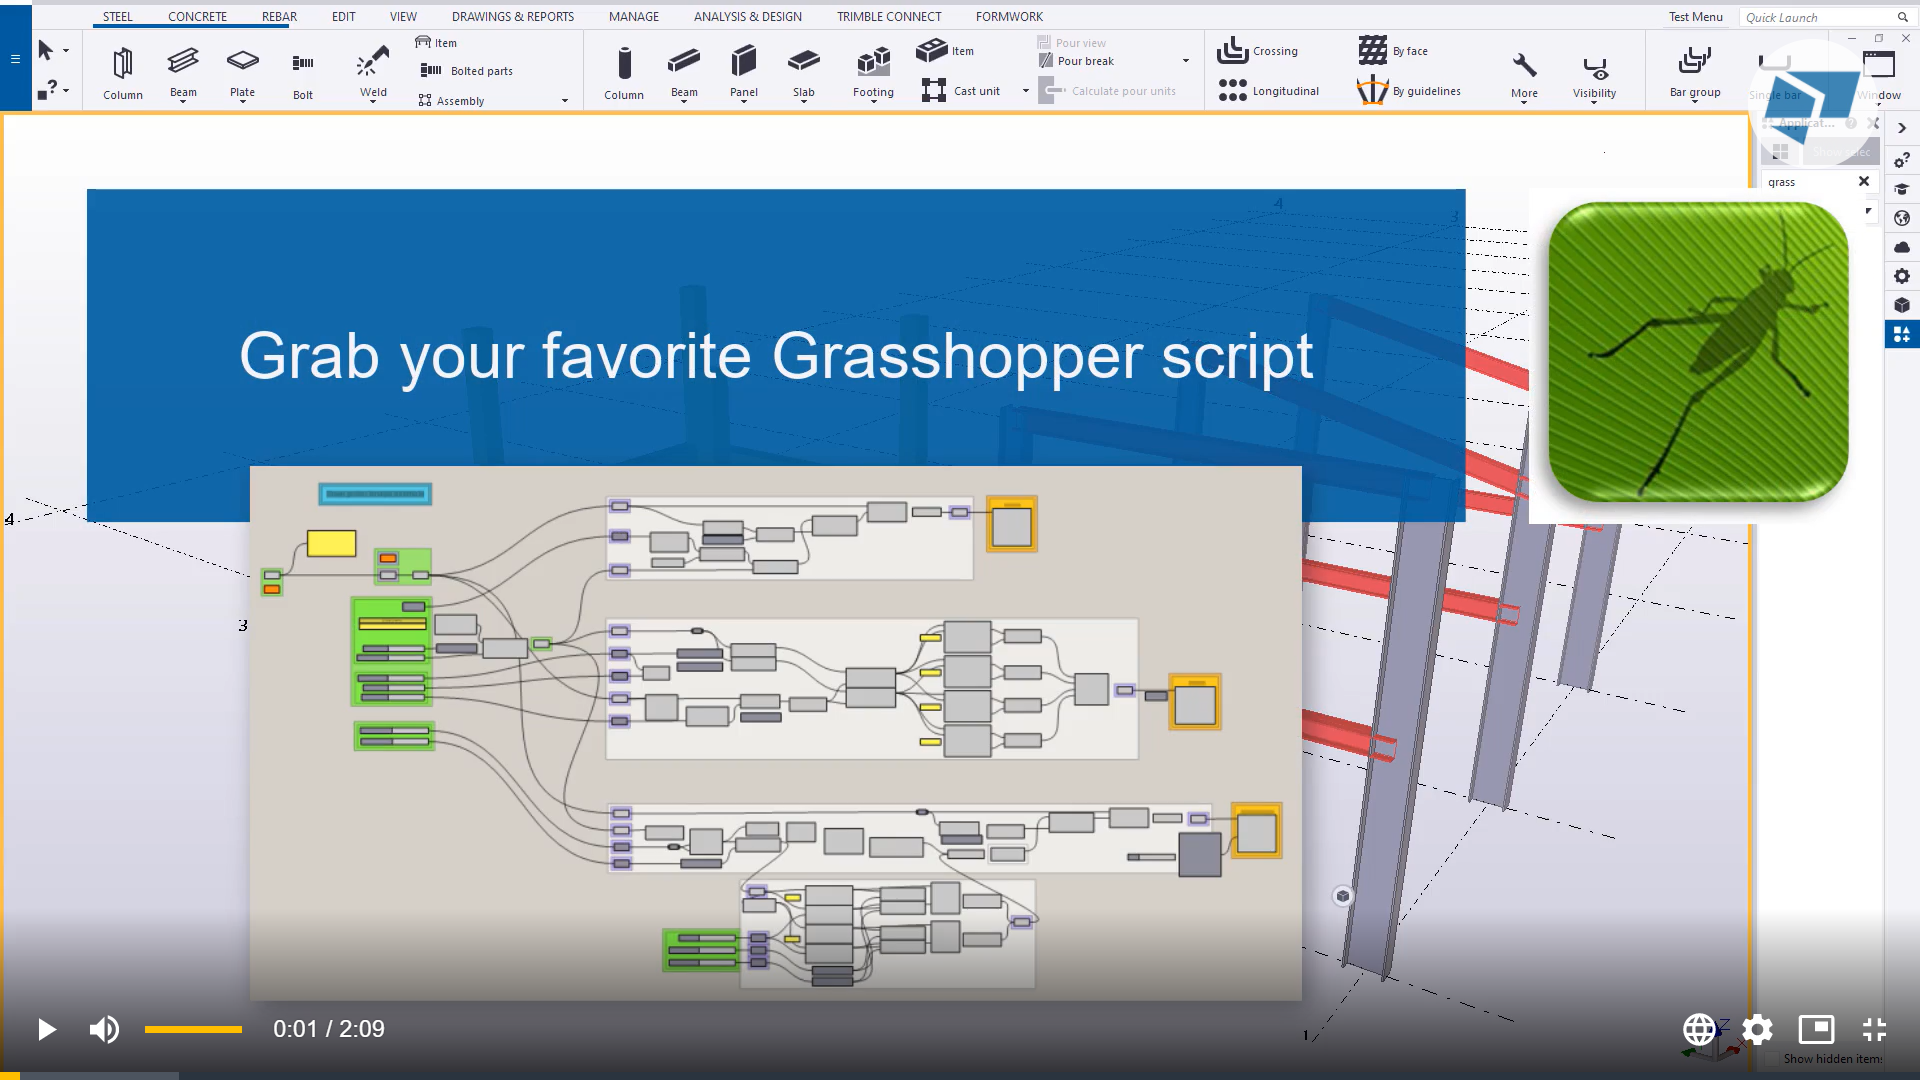This screenshot has height=1080, width=1920.
Task: Choose rebar By face
Action: point(1393,50)
